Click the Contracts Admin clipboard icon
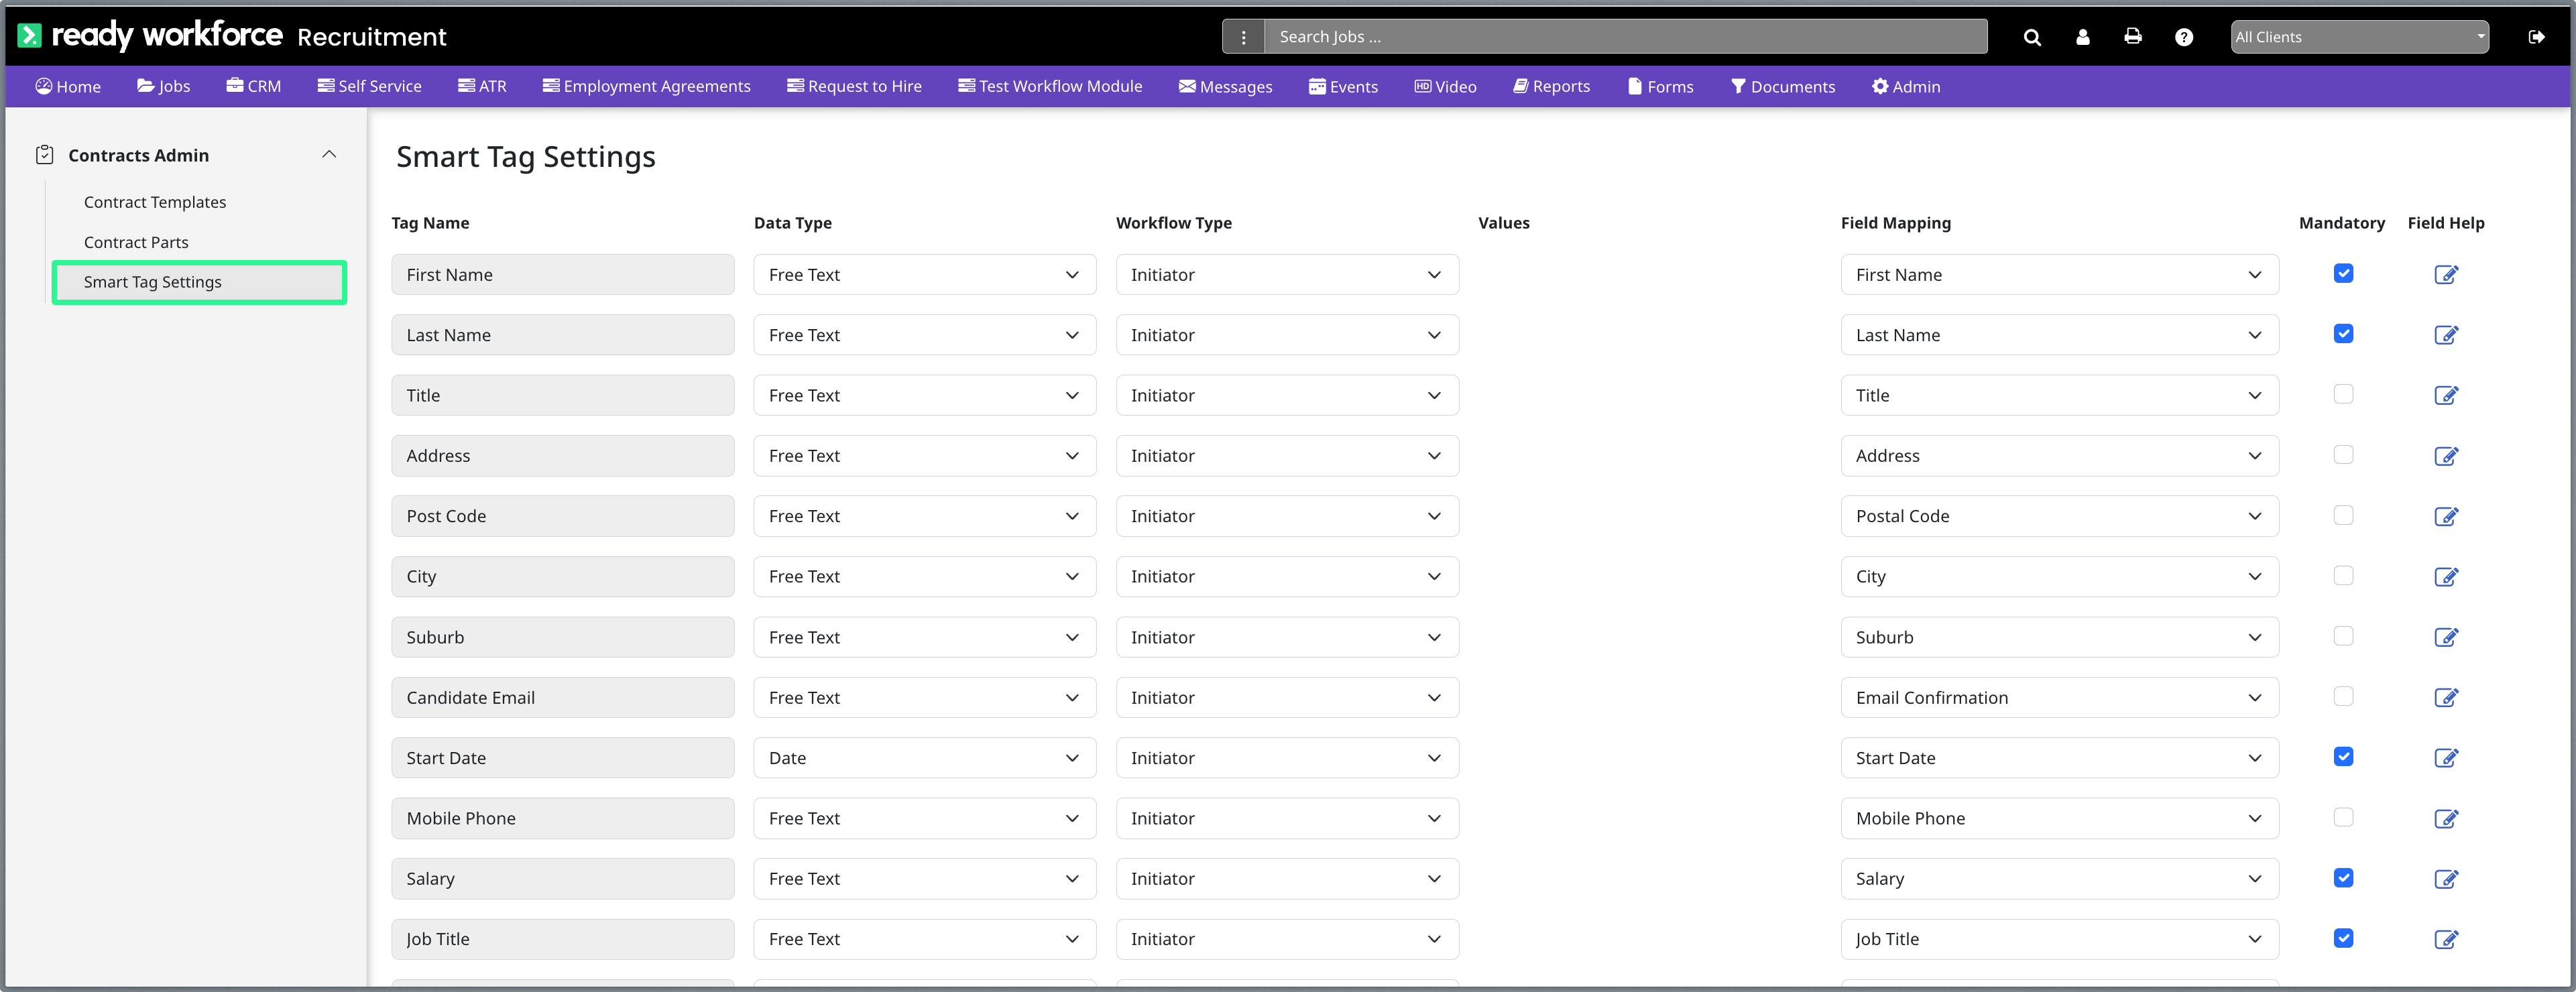This screenshot has width=2576, height=992. [x=44, y=155]
